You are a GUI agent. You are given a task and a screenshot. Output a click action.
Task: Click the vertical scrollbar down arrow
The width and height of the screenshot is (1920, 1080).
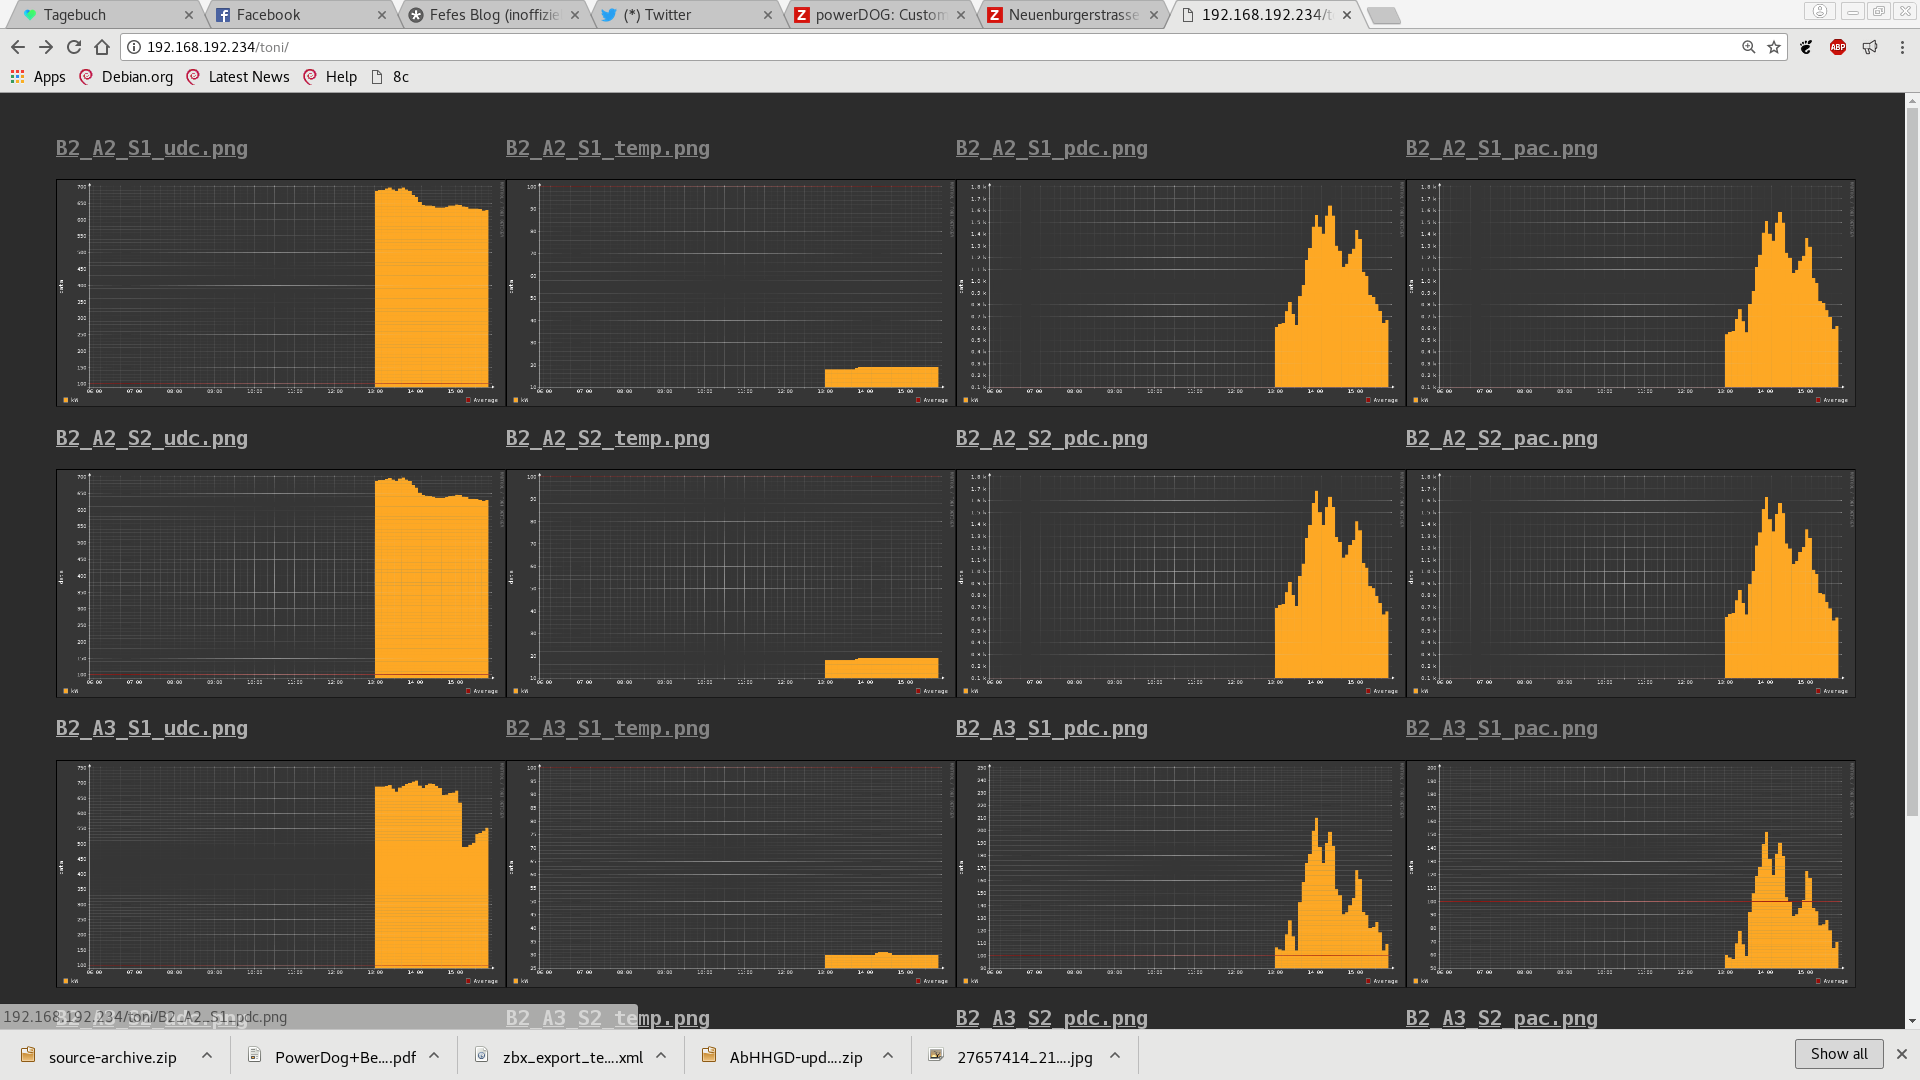point(1912,1021)
